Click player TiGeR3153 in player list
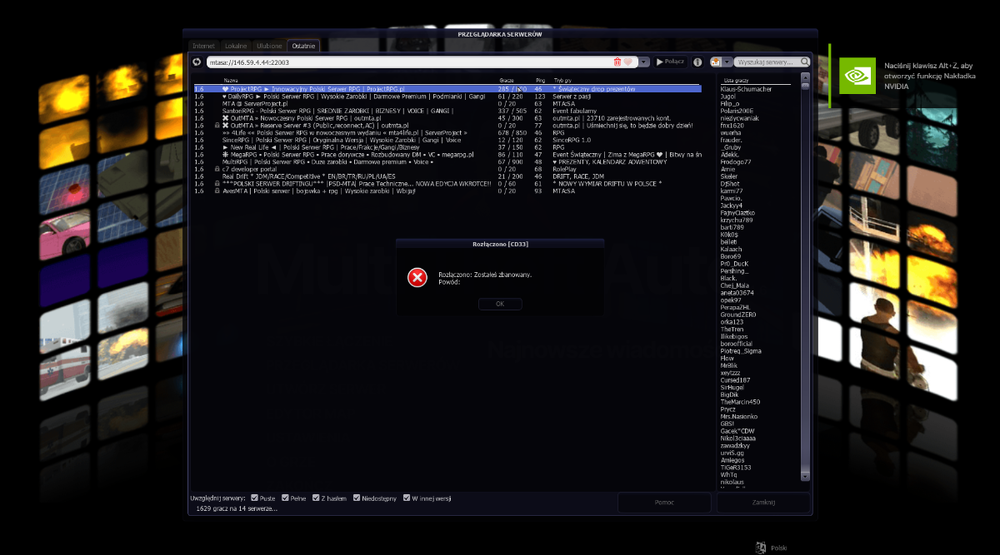The height and width of the screenshot is (555, 1000). click(x=735, y=468)
